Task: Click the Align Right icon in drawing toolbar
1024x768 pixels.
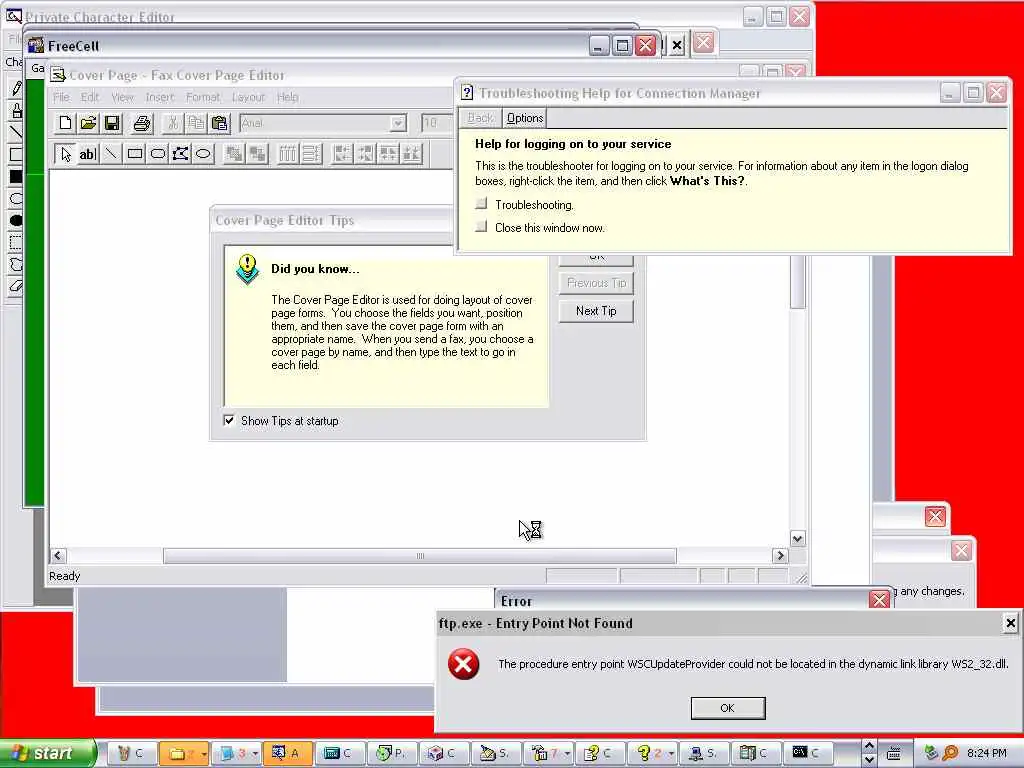Action: tap(366, 154)
